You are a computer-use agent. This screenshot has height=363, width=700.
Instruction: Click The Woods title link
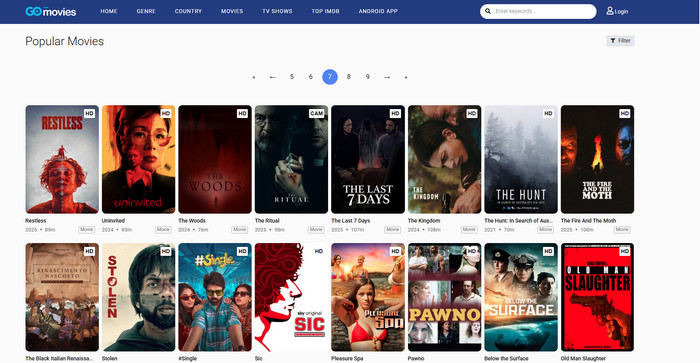point(192,221)
